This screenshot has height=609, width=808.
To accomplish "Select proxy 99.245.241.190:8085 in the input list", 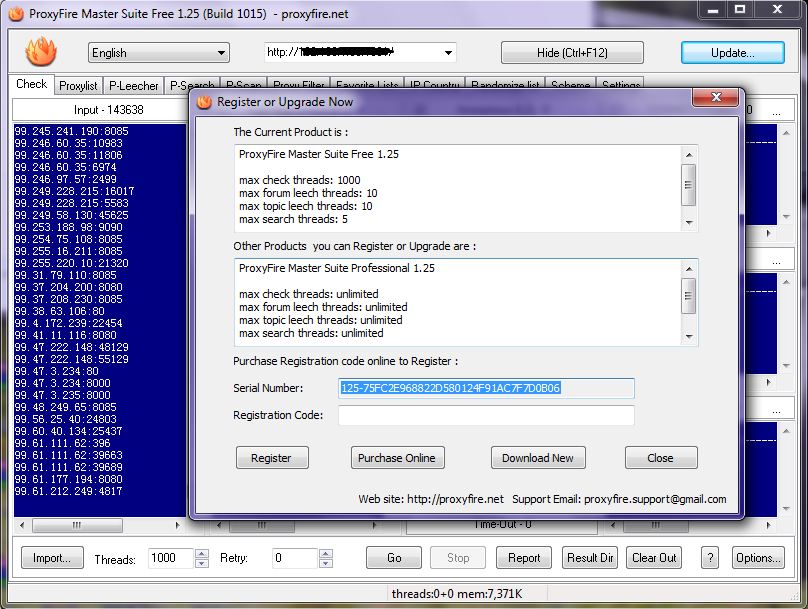I will point(71,131).
